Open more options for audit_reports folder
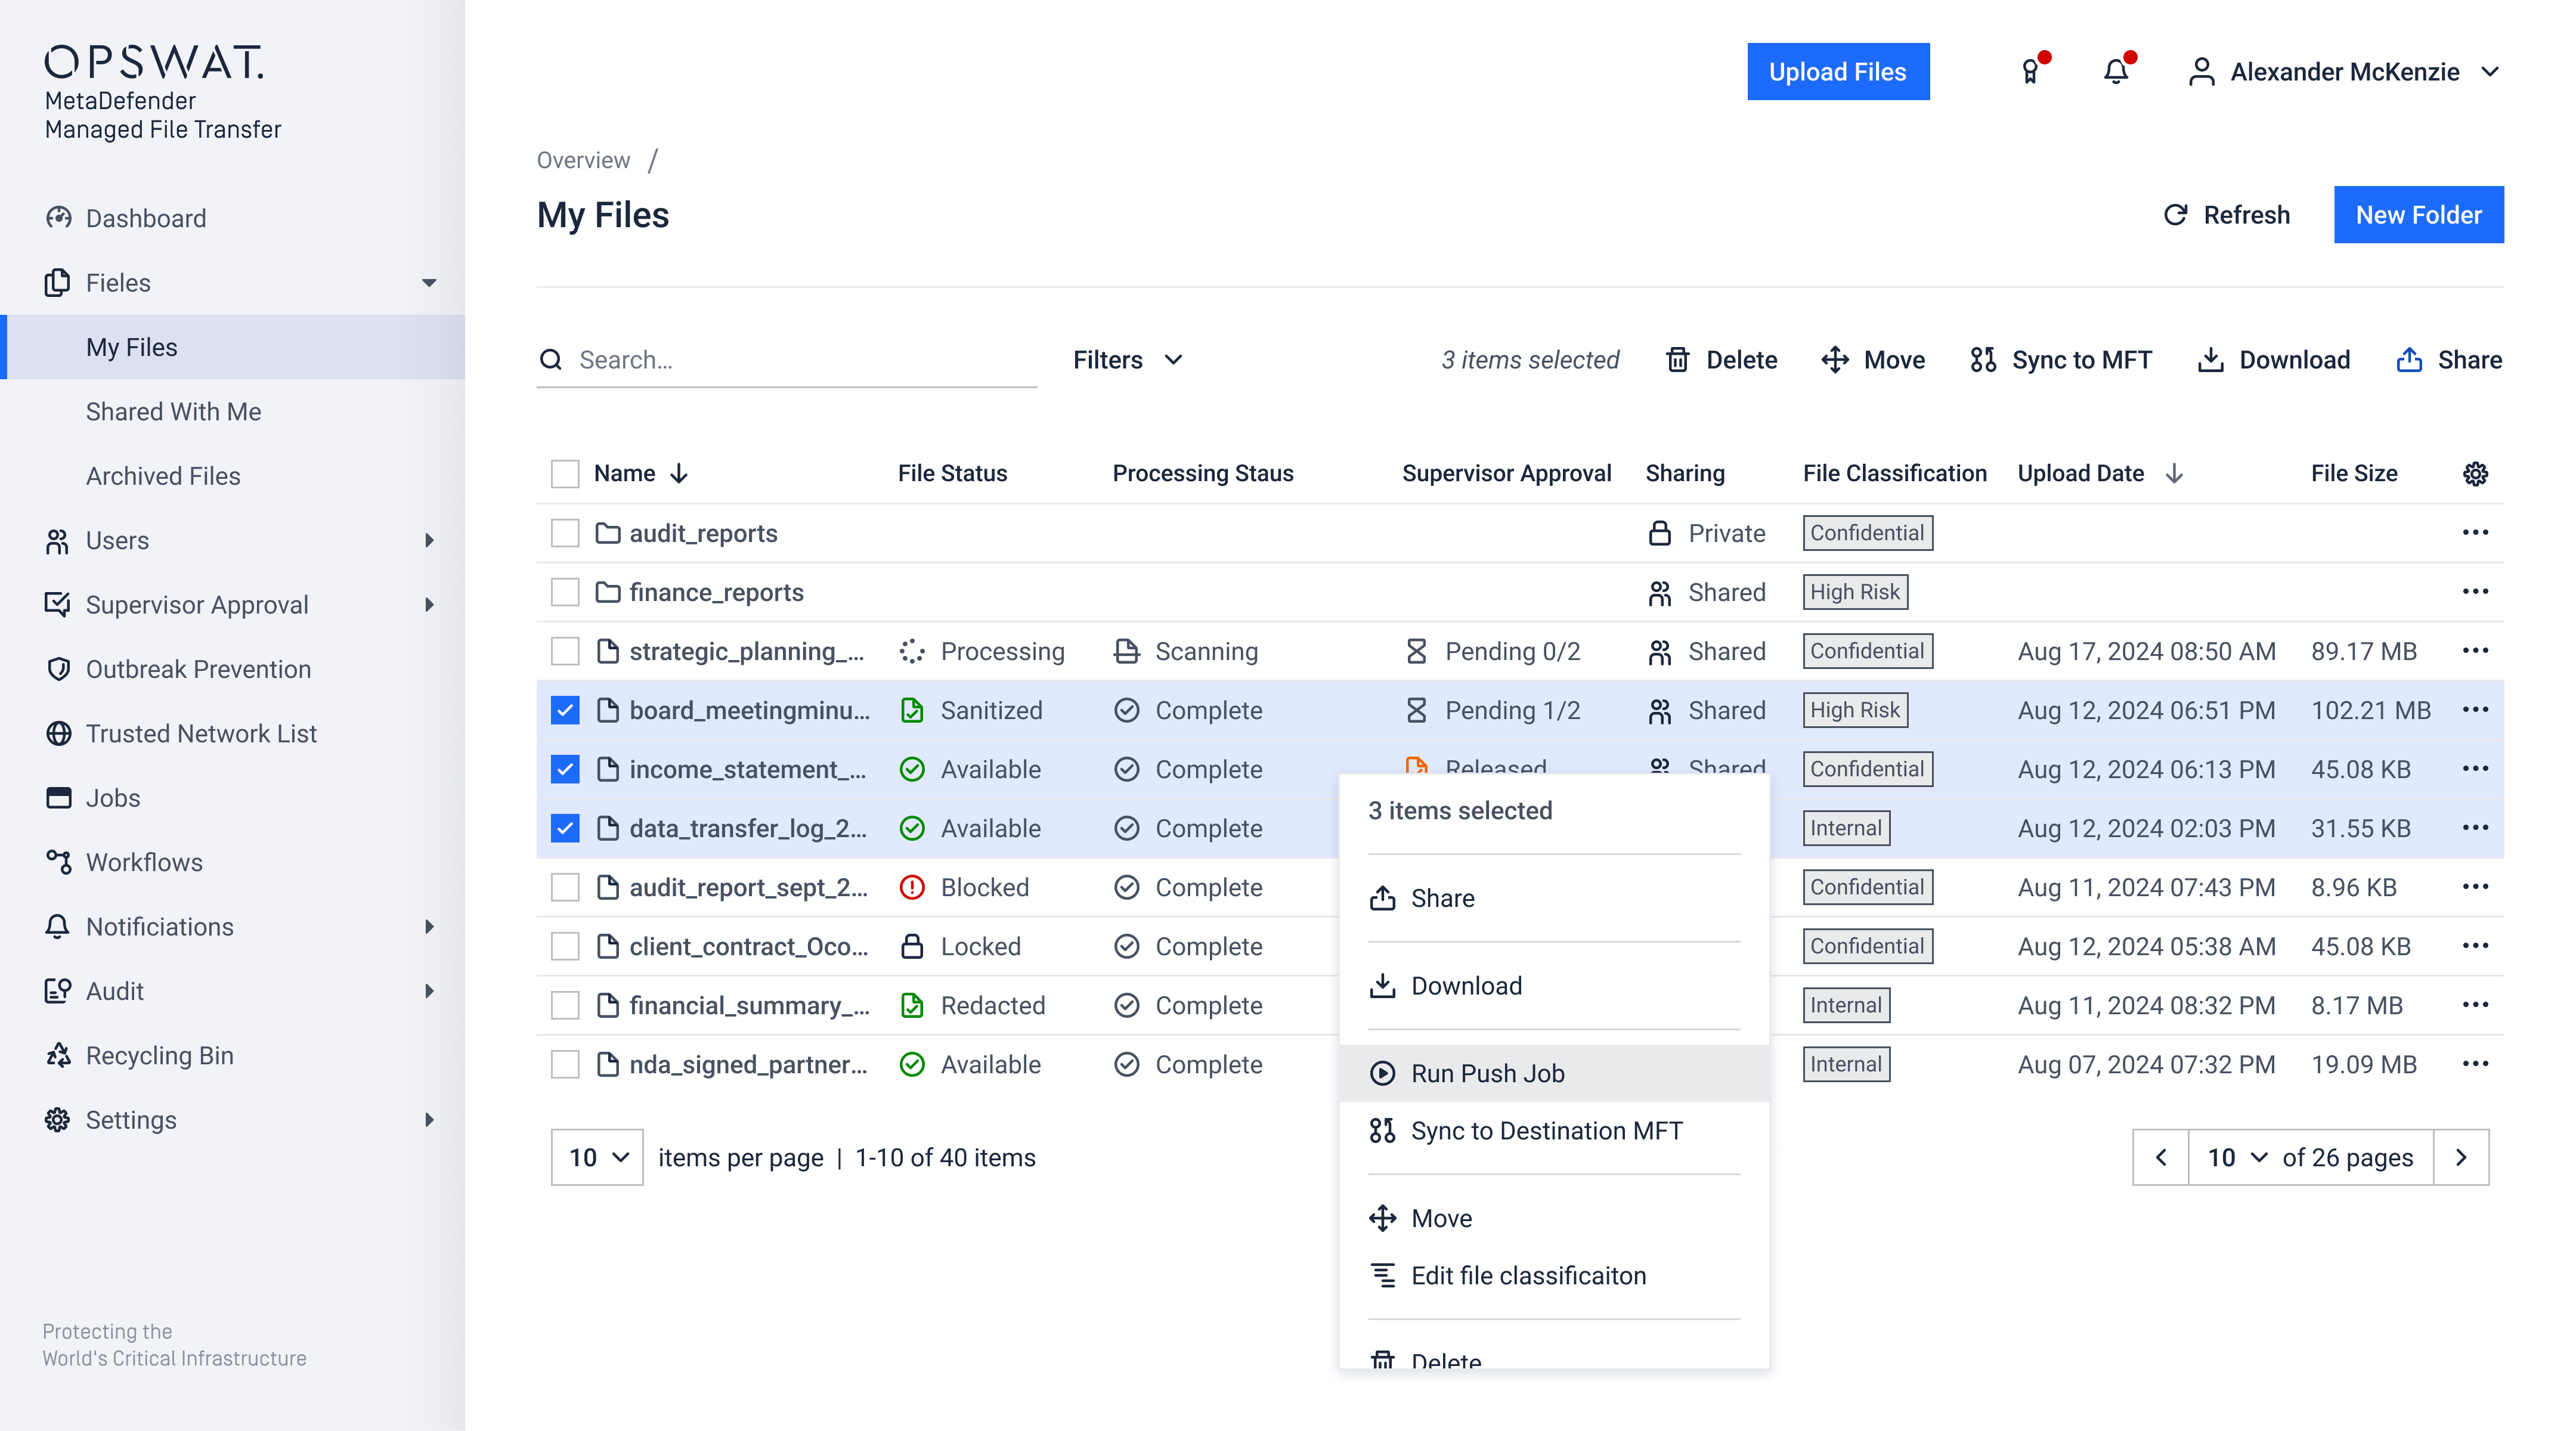Screen dimensions: 2576x1431 [2475, 533]
